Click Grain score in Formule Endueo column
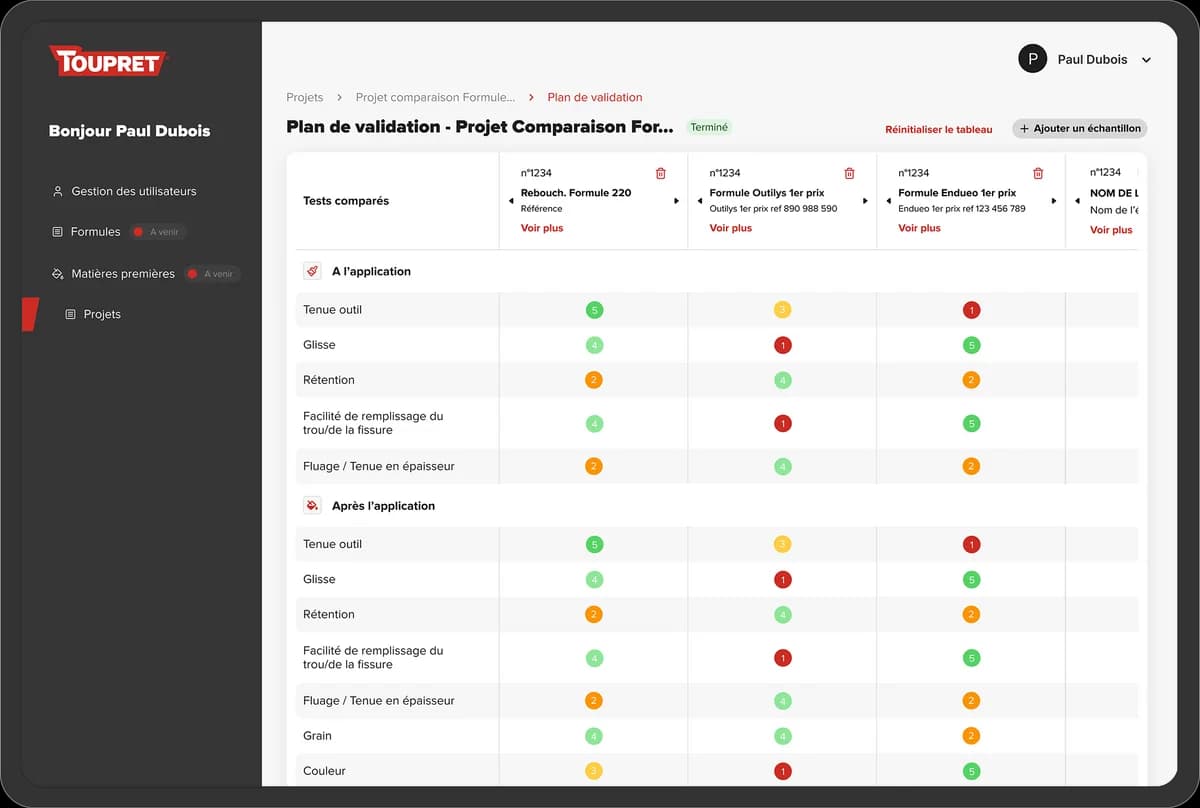 pos(971,736)
